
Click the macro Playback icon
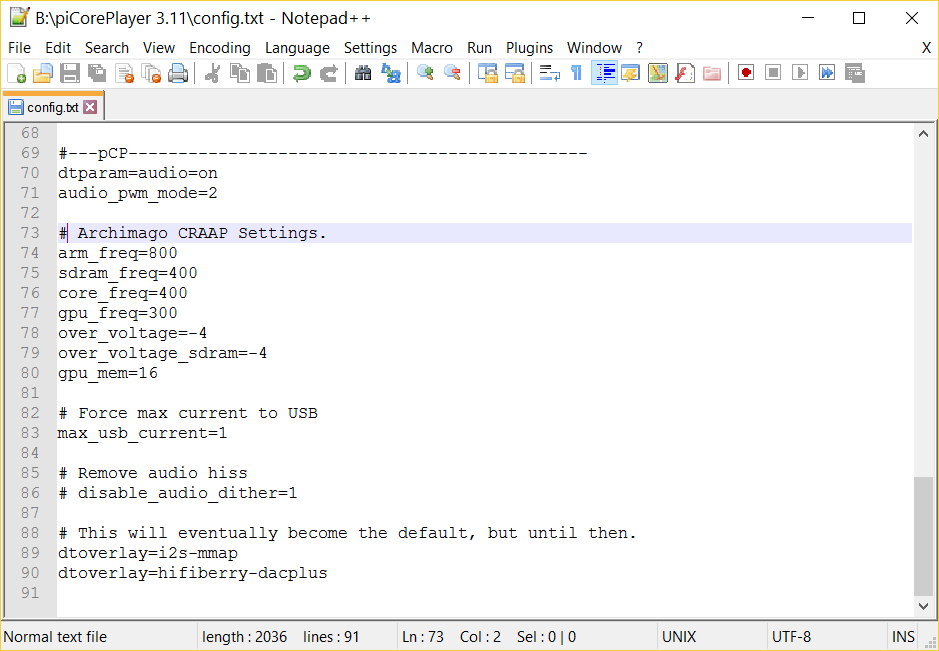(800, 73)
